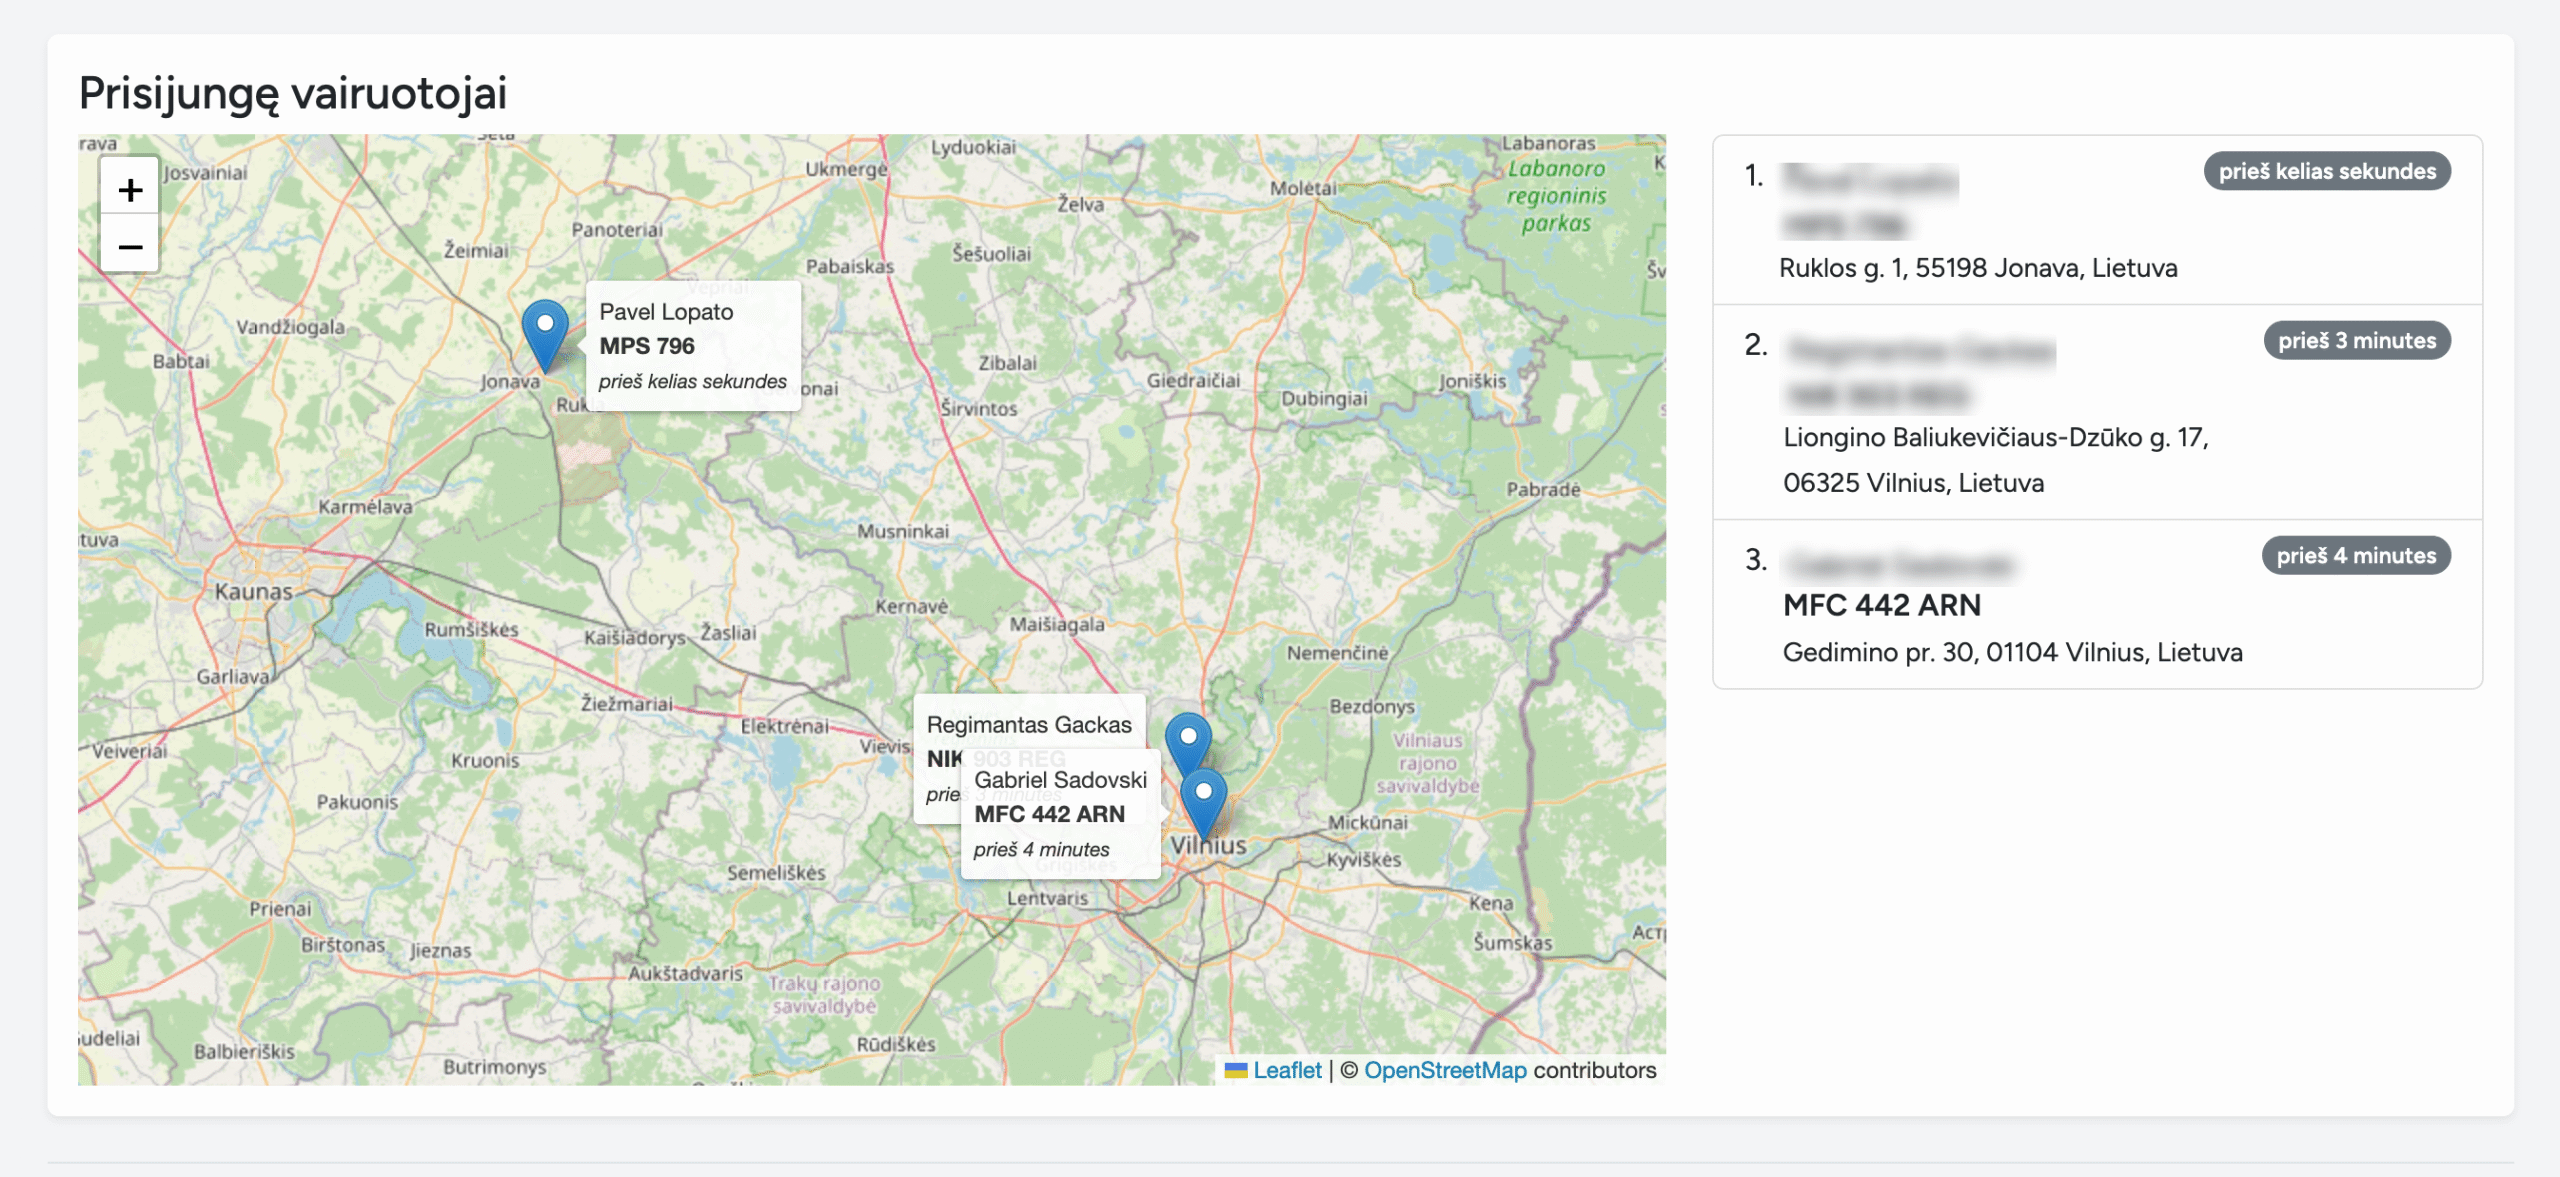Click the Kaunas city label on map
2560x1177 pixels.
(x=253, y=592)
